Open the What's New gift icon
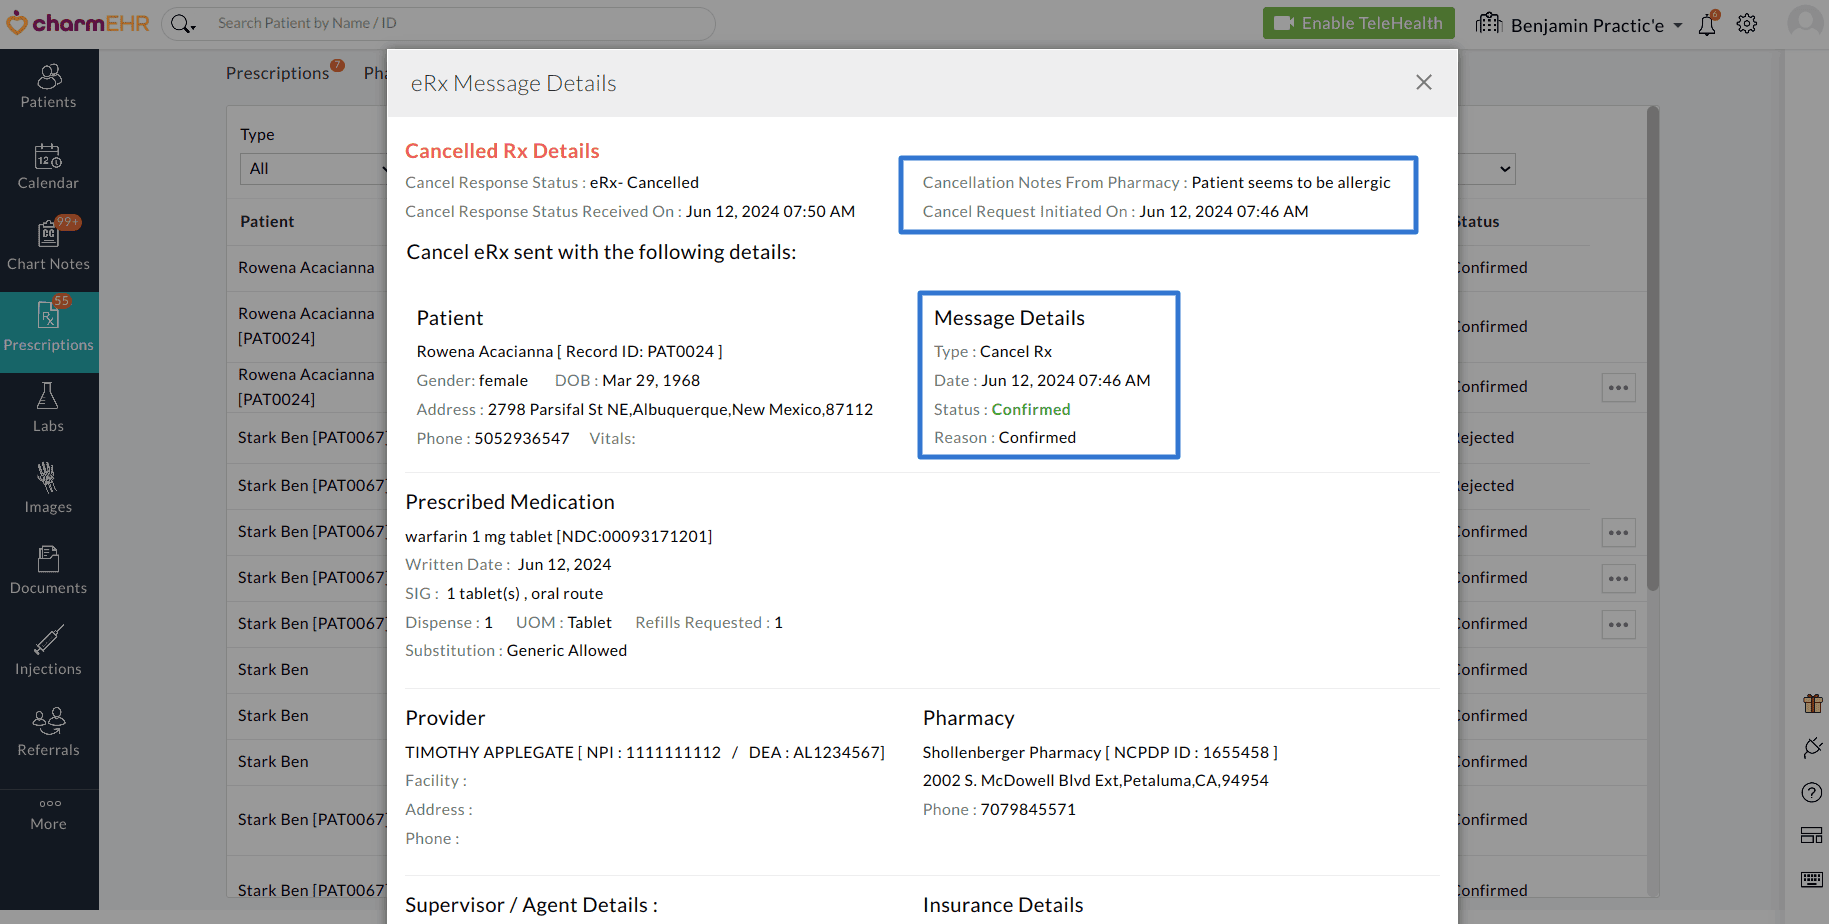Screen dimensions: 1829x924 (x=1811, y=703)
